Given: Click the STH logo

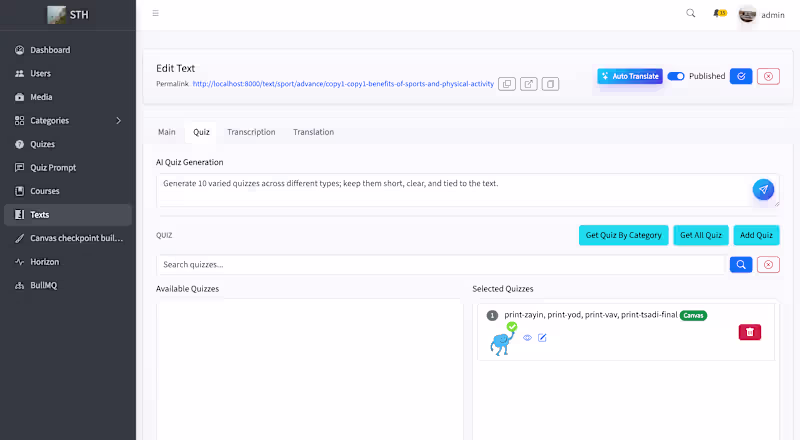Looking at the screenshot, I should (x=68, y=15).
